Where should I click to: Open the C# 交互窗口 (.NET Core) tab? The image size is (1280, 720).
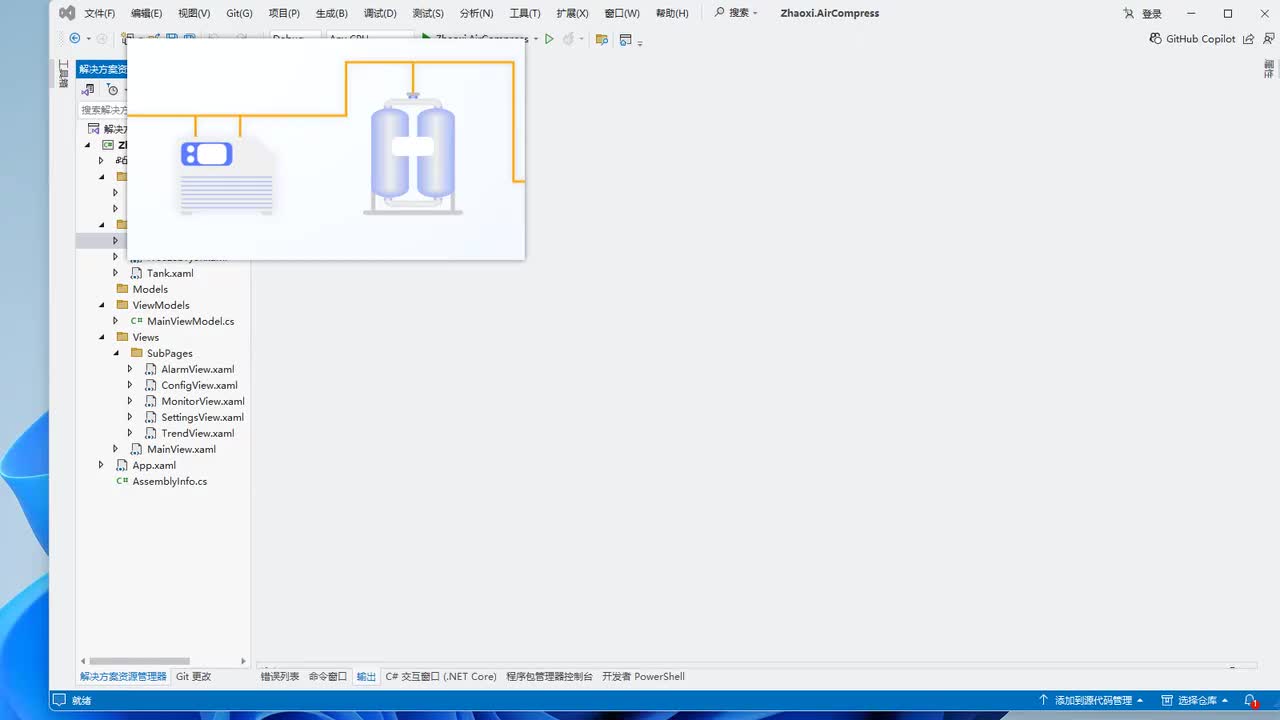coord(441,677)
